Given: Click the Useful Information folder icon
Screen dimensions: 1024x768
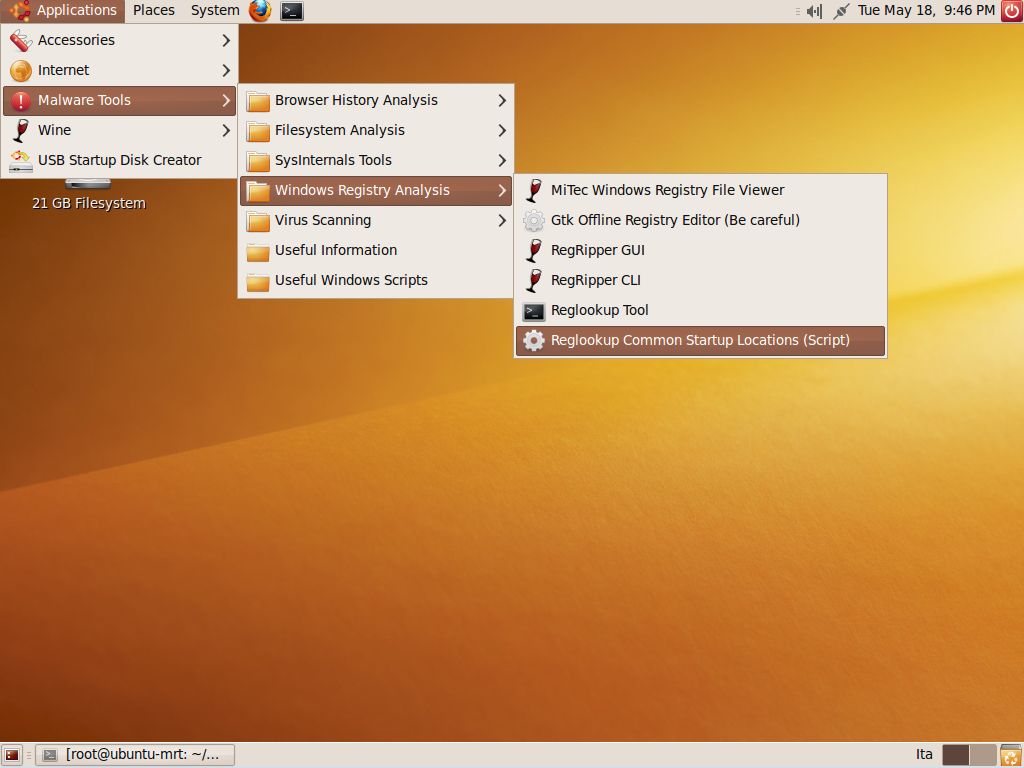Looking at the screenshot, I should click(x=258, y=251).
